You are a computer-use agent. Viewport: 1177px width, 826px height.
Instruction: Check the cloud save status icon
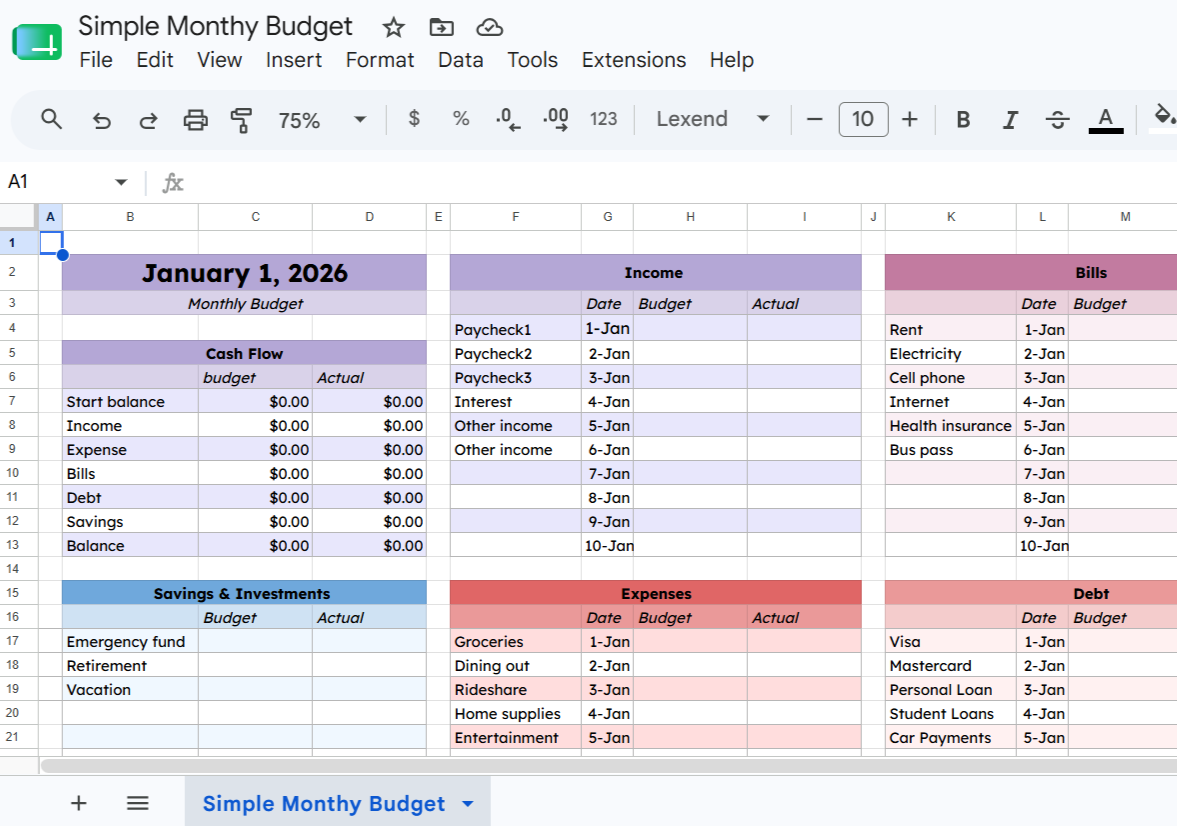click(489, 28)
